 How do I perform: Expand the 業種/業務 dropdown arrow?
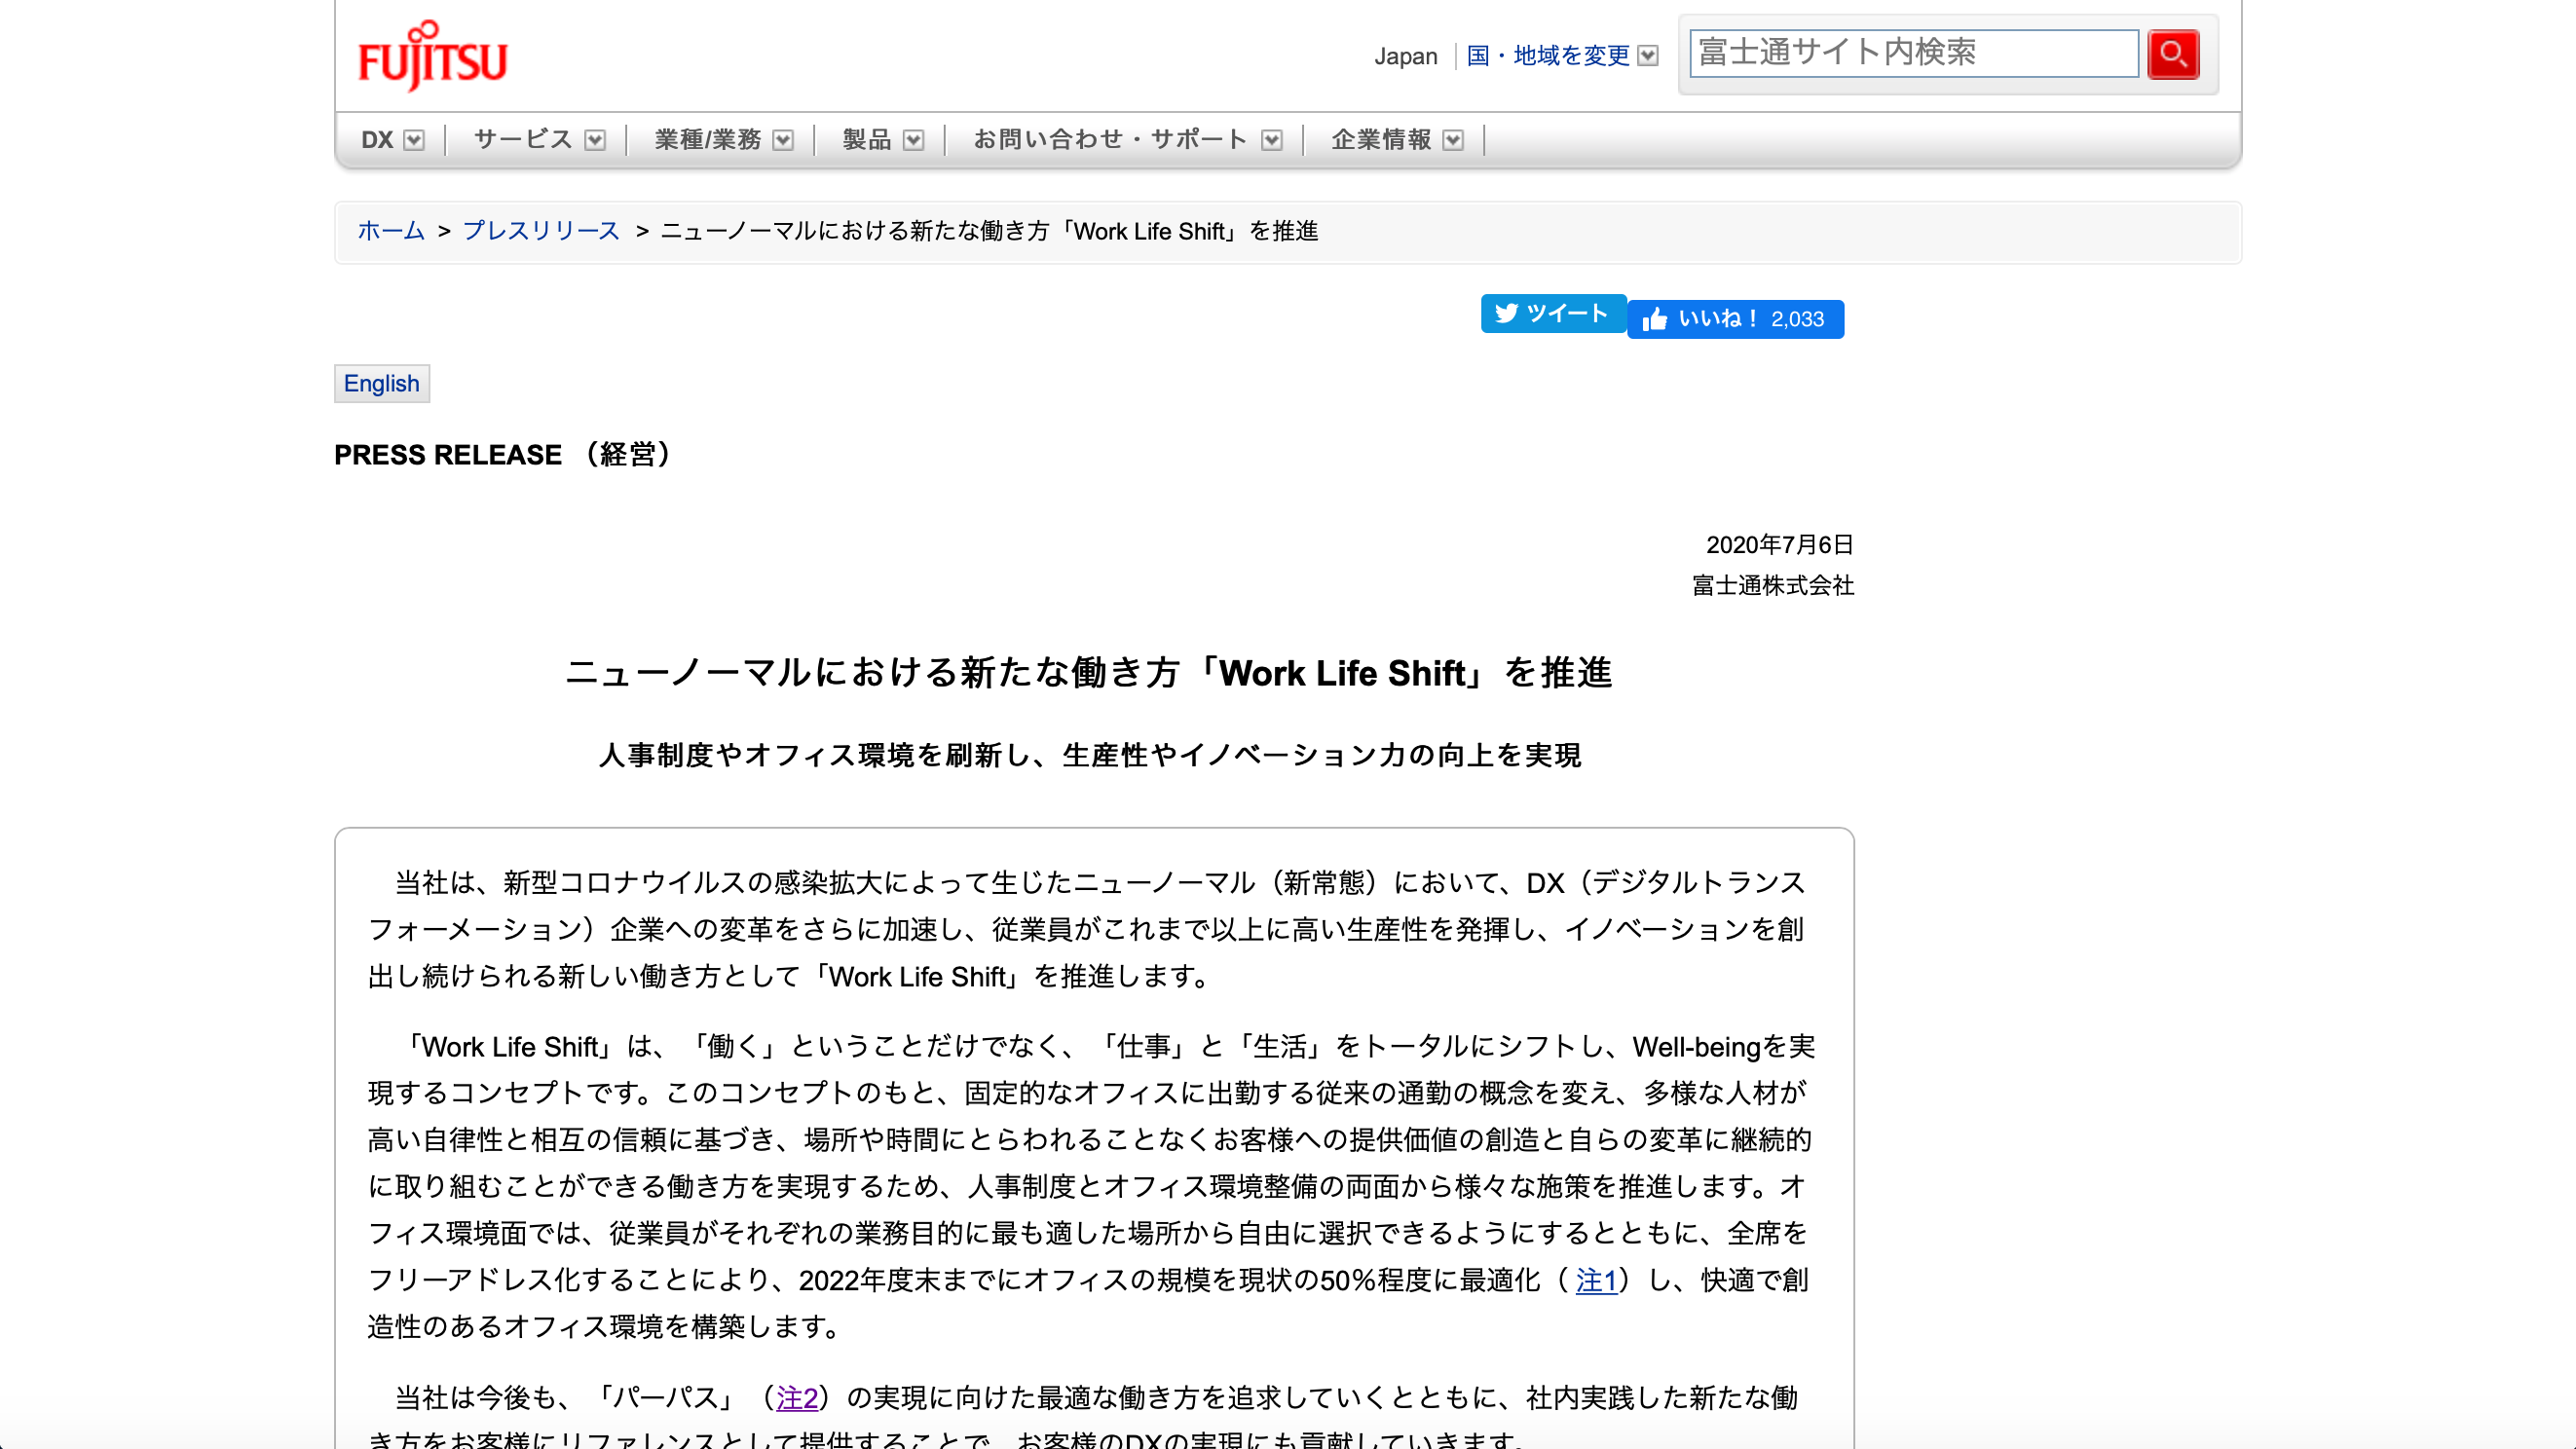(783, 140)
